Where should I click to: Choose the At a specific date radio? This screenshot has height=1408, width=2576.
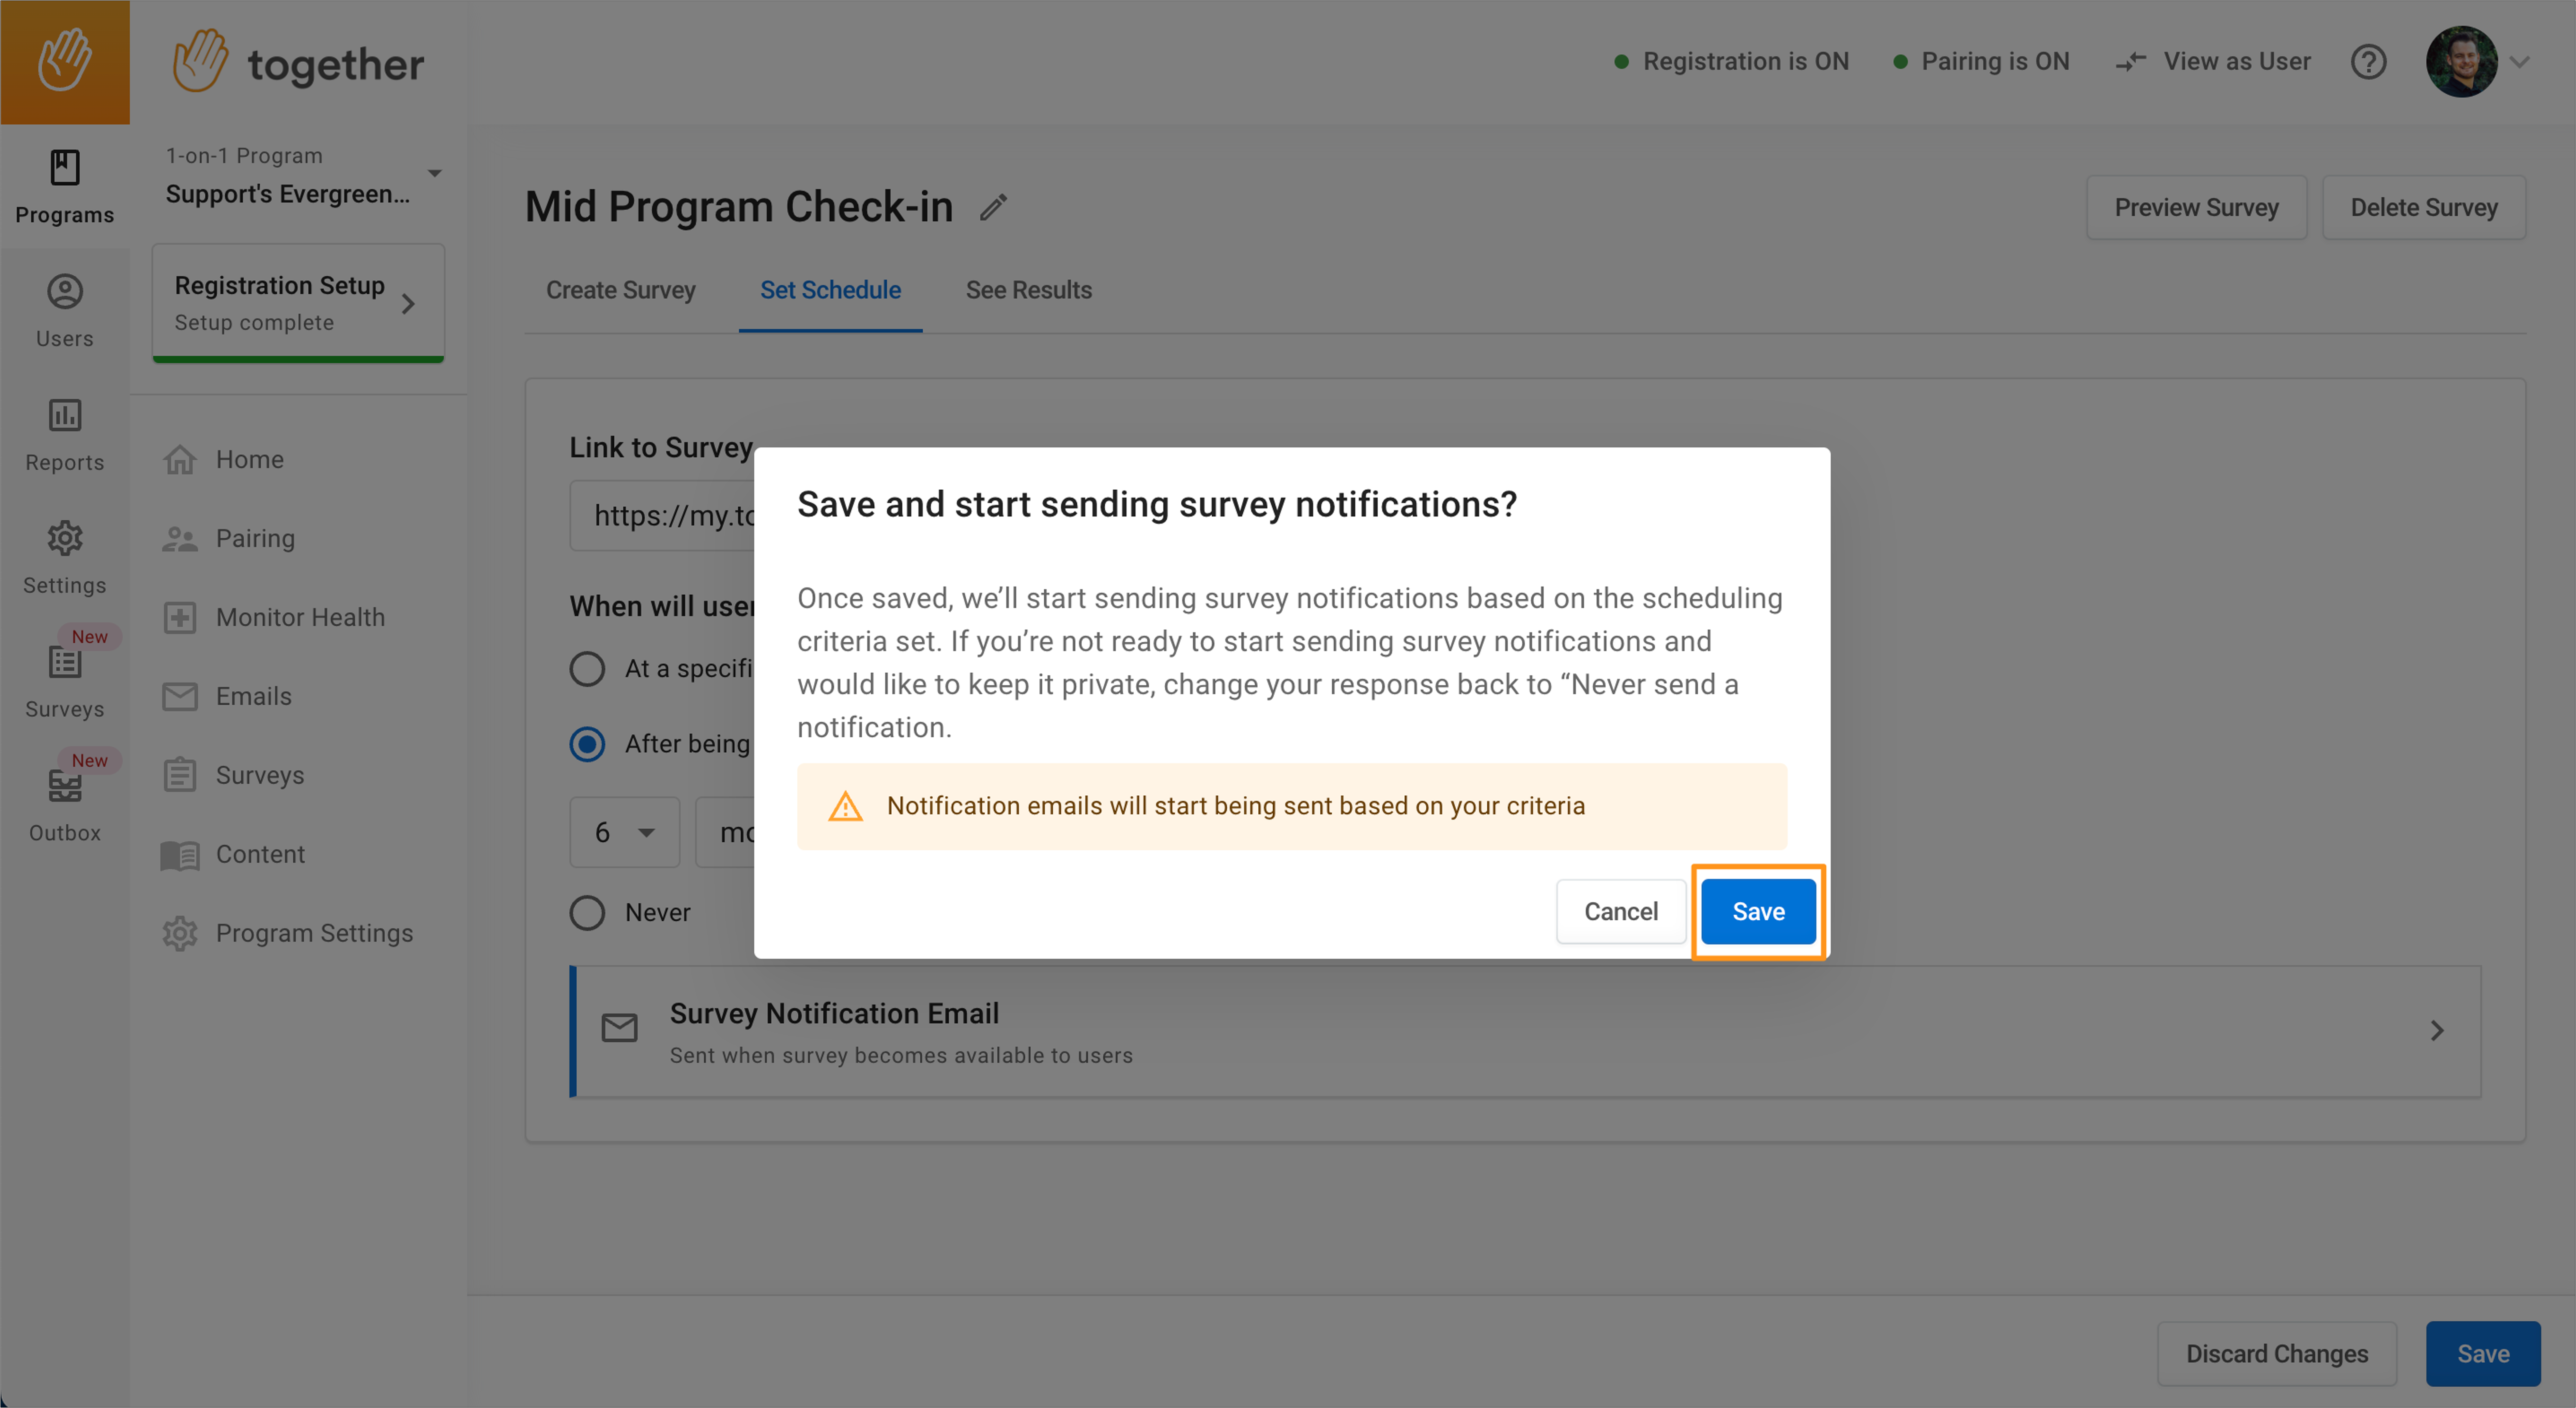587,668
